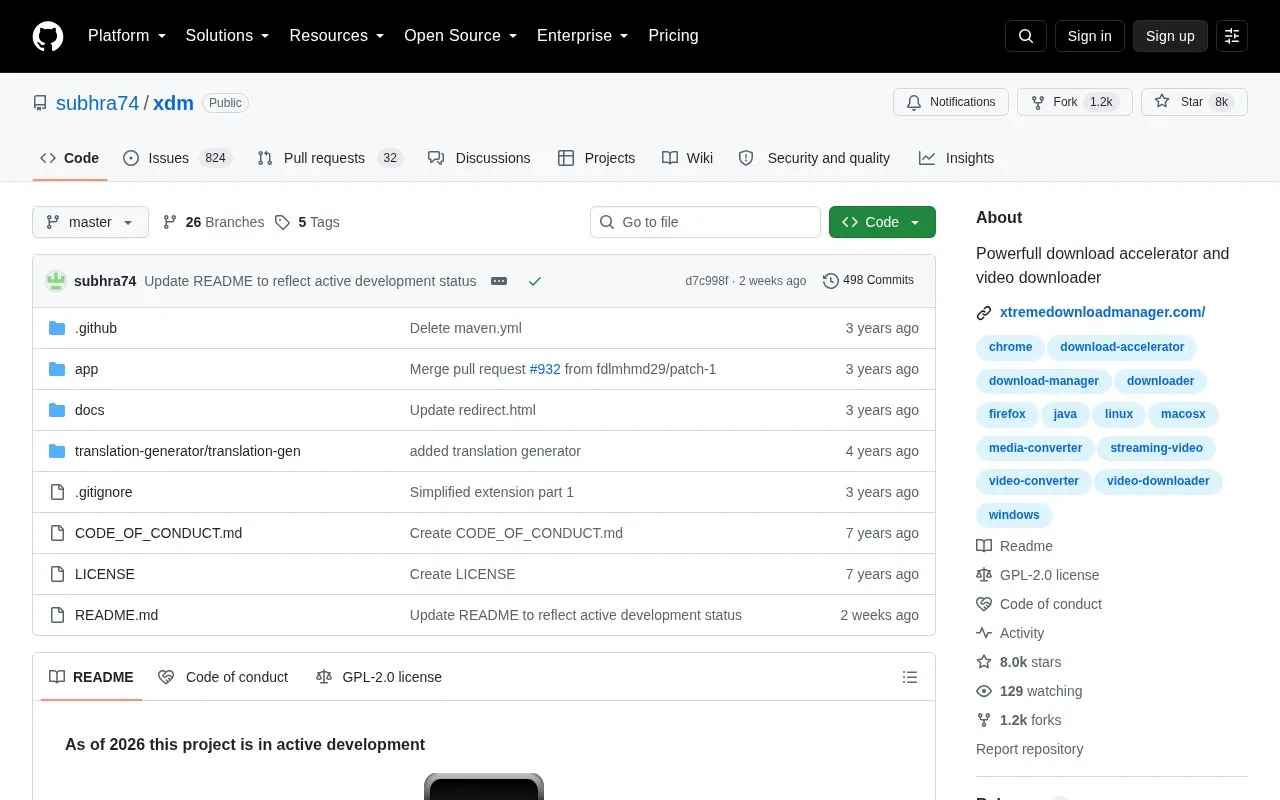Viewport: 1280px width, 800px height.
Task: Click the Fork button
Action: pos(1075,102)
